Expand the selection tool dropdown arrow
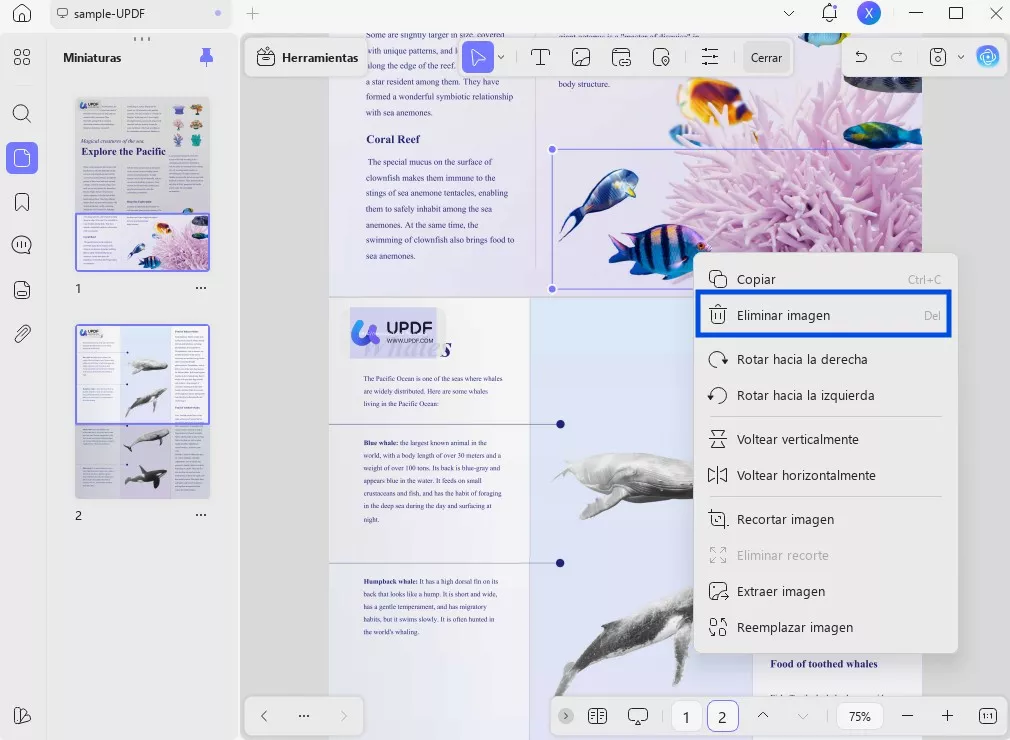The width and height of the screenshot is (1010, 740). click(x=501, y=57)
